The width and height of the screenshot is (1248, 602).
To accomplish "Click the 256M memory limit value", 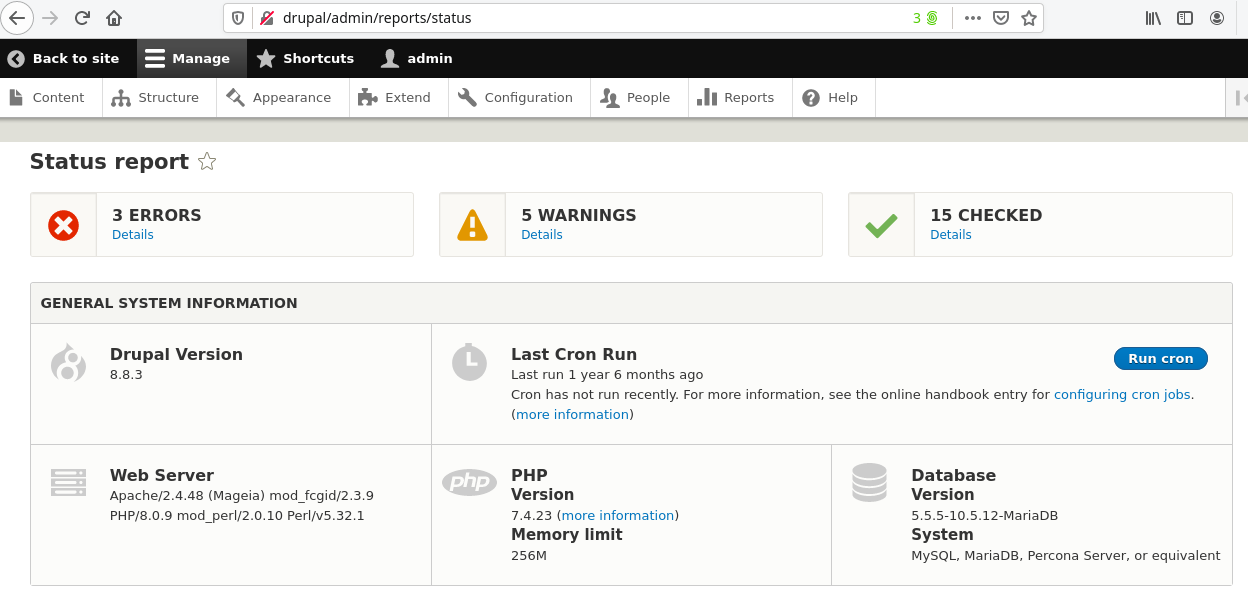I will [529, 556].
